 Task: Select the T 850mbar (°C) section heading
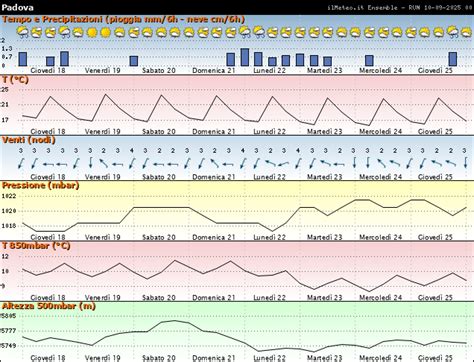click(36, 246)
